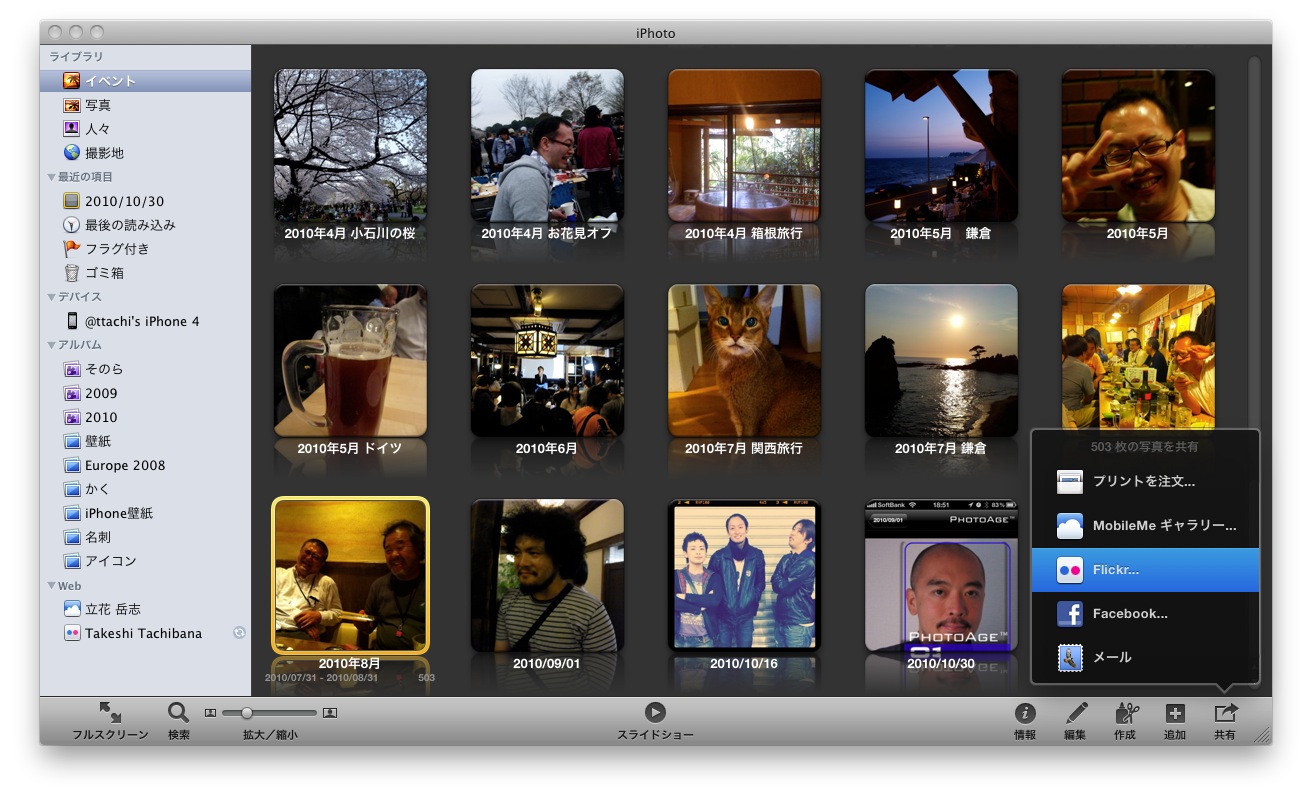Open the Info panel icon
Screen dimensions: 1312x805
pos(1025,713)
